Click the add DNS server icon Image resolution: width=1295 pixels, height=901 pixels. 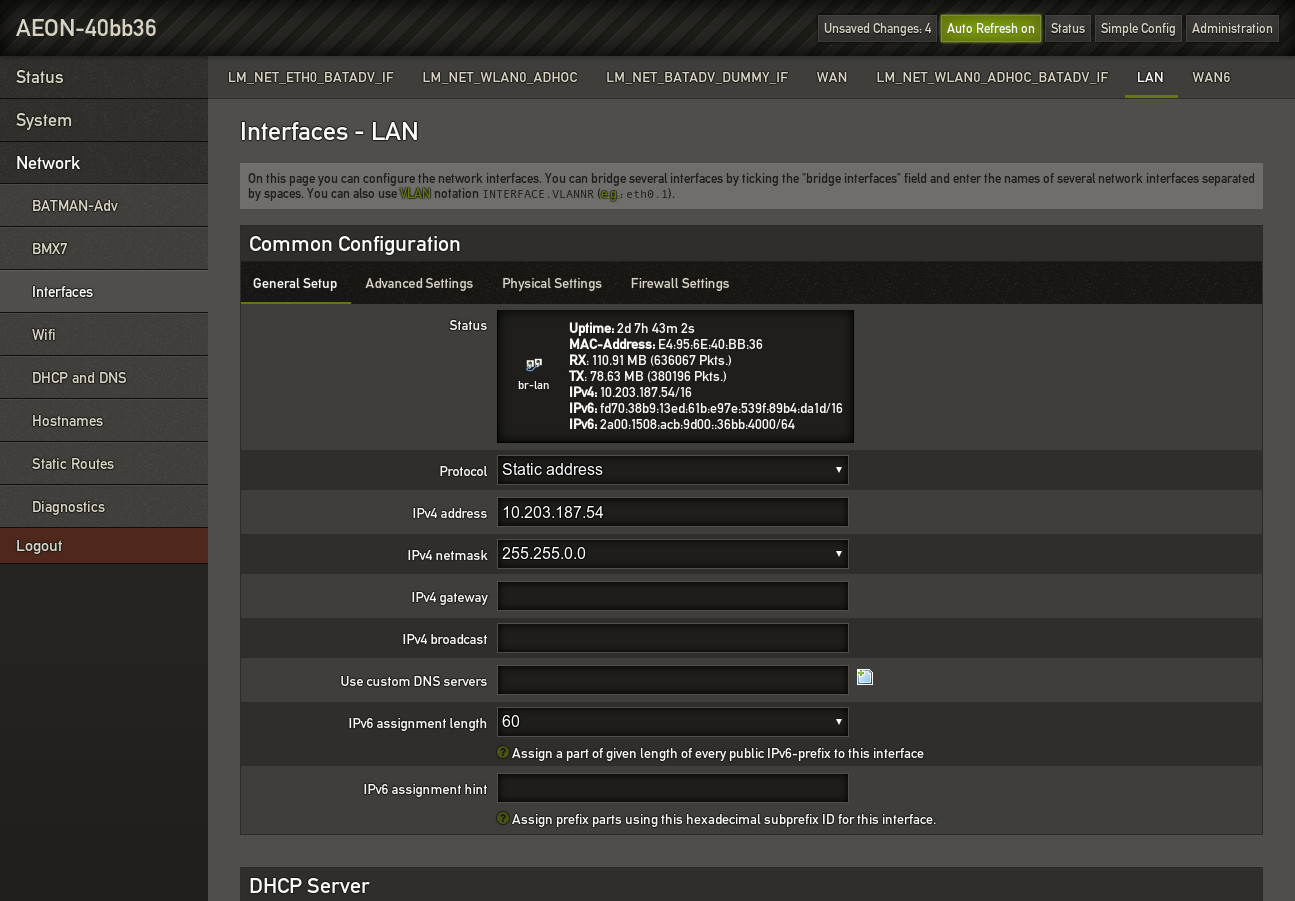pyautogui.click(x=865, y=678)
